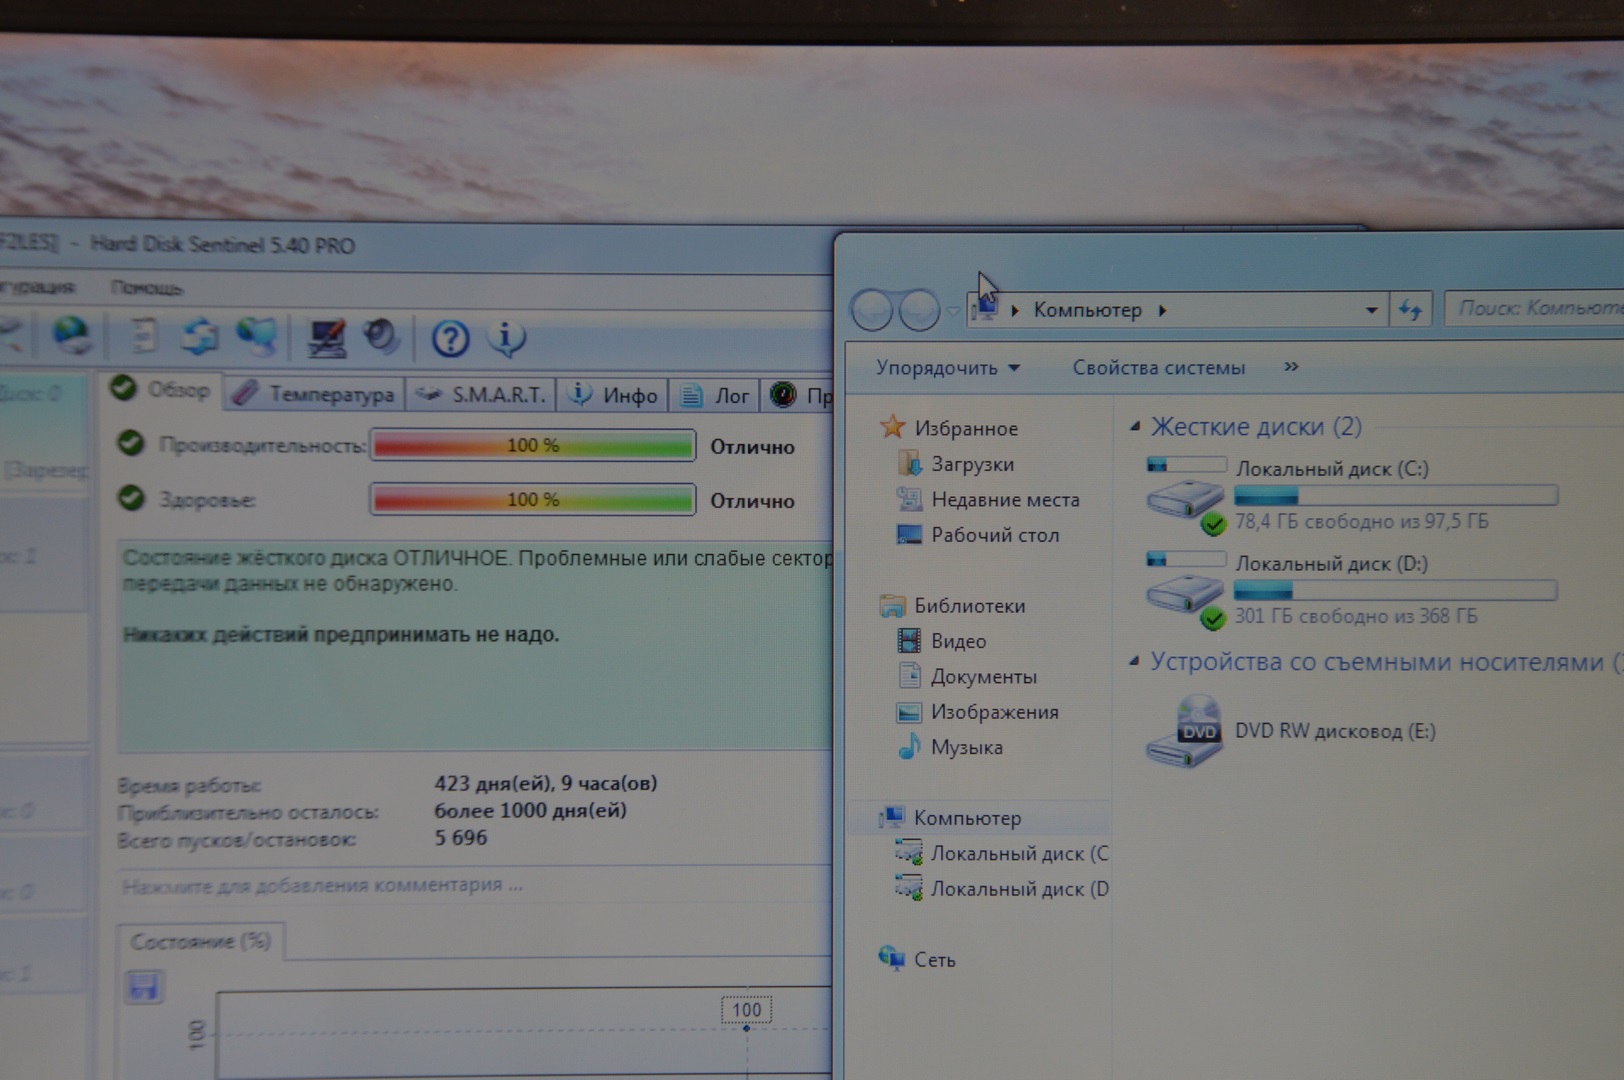Show more toolbar commands with » chevron

click(x=1291, y=367)
